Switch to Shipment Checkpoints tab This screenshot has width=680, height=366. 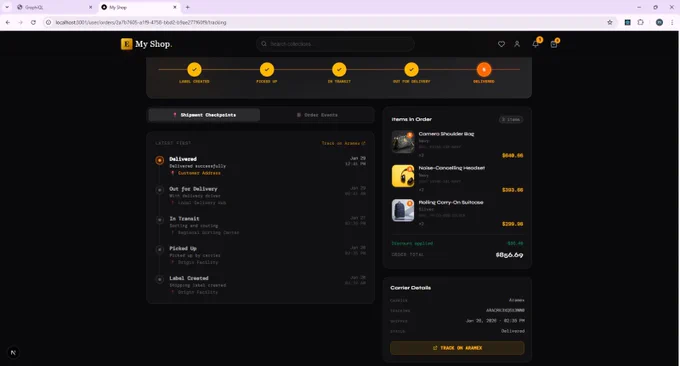tap(204, 115)
